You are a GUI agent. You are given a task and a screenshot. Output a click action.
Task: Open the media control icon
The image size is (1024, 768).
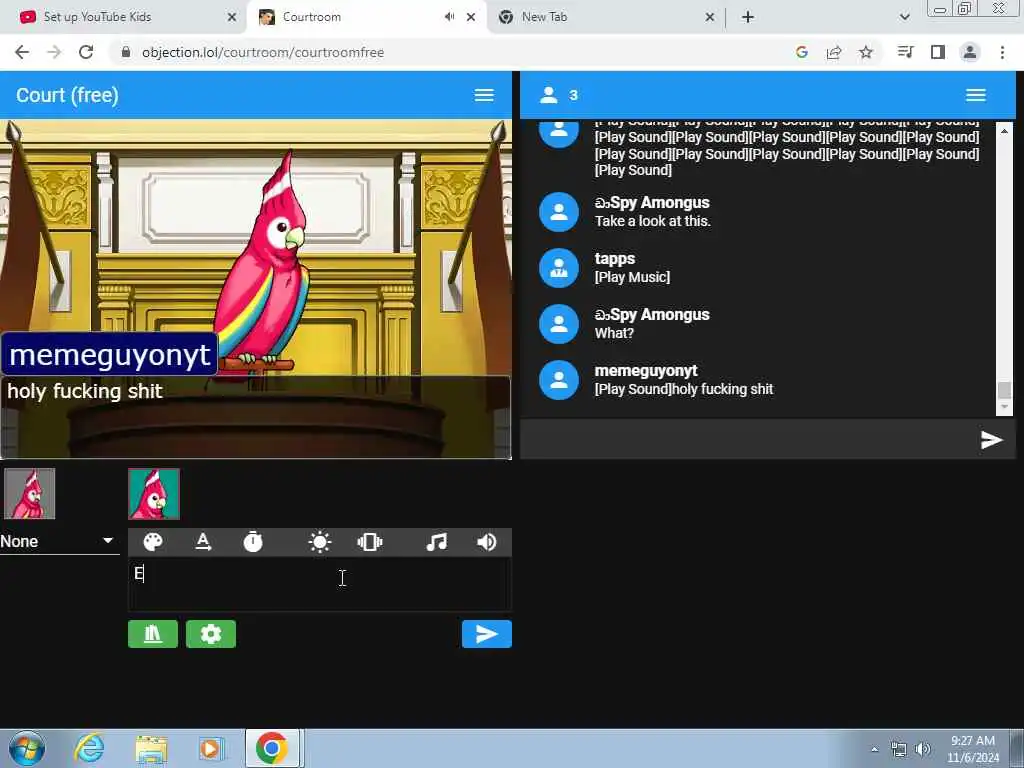[905, 52]
